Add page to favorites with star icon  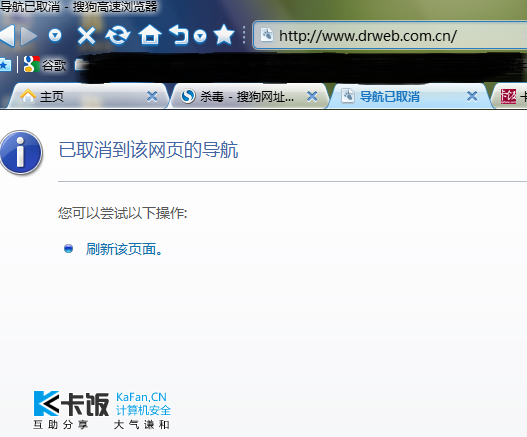[x=224, y=35]
